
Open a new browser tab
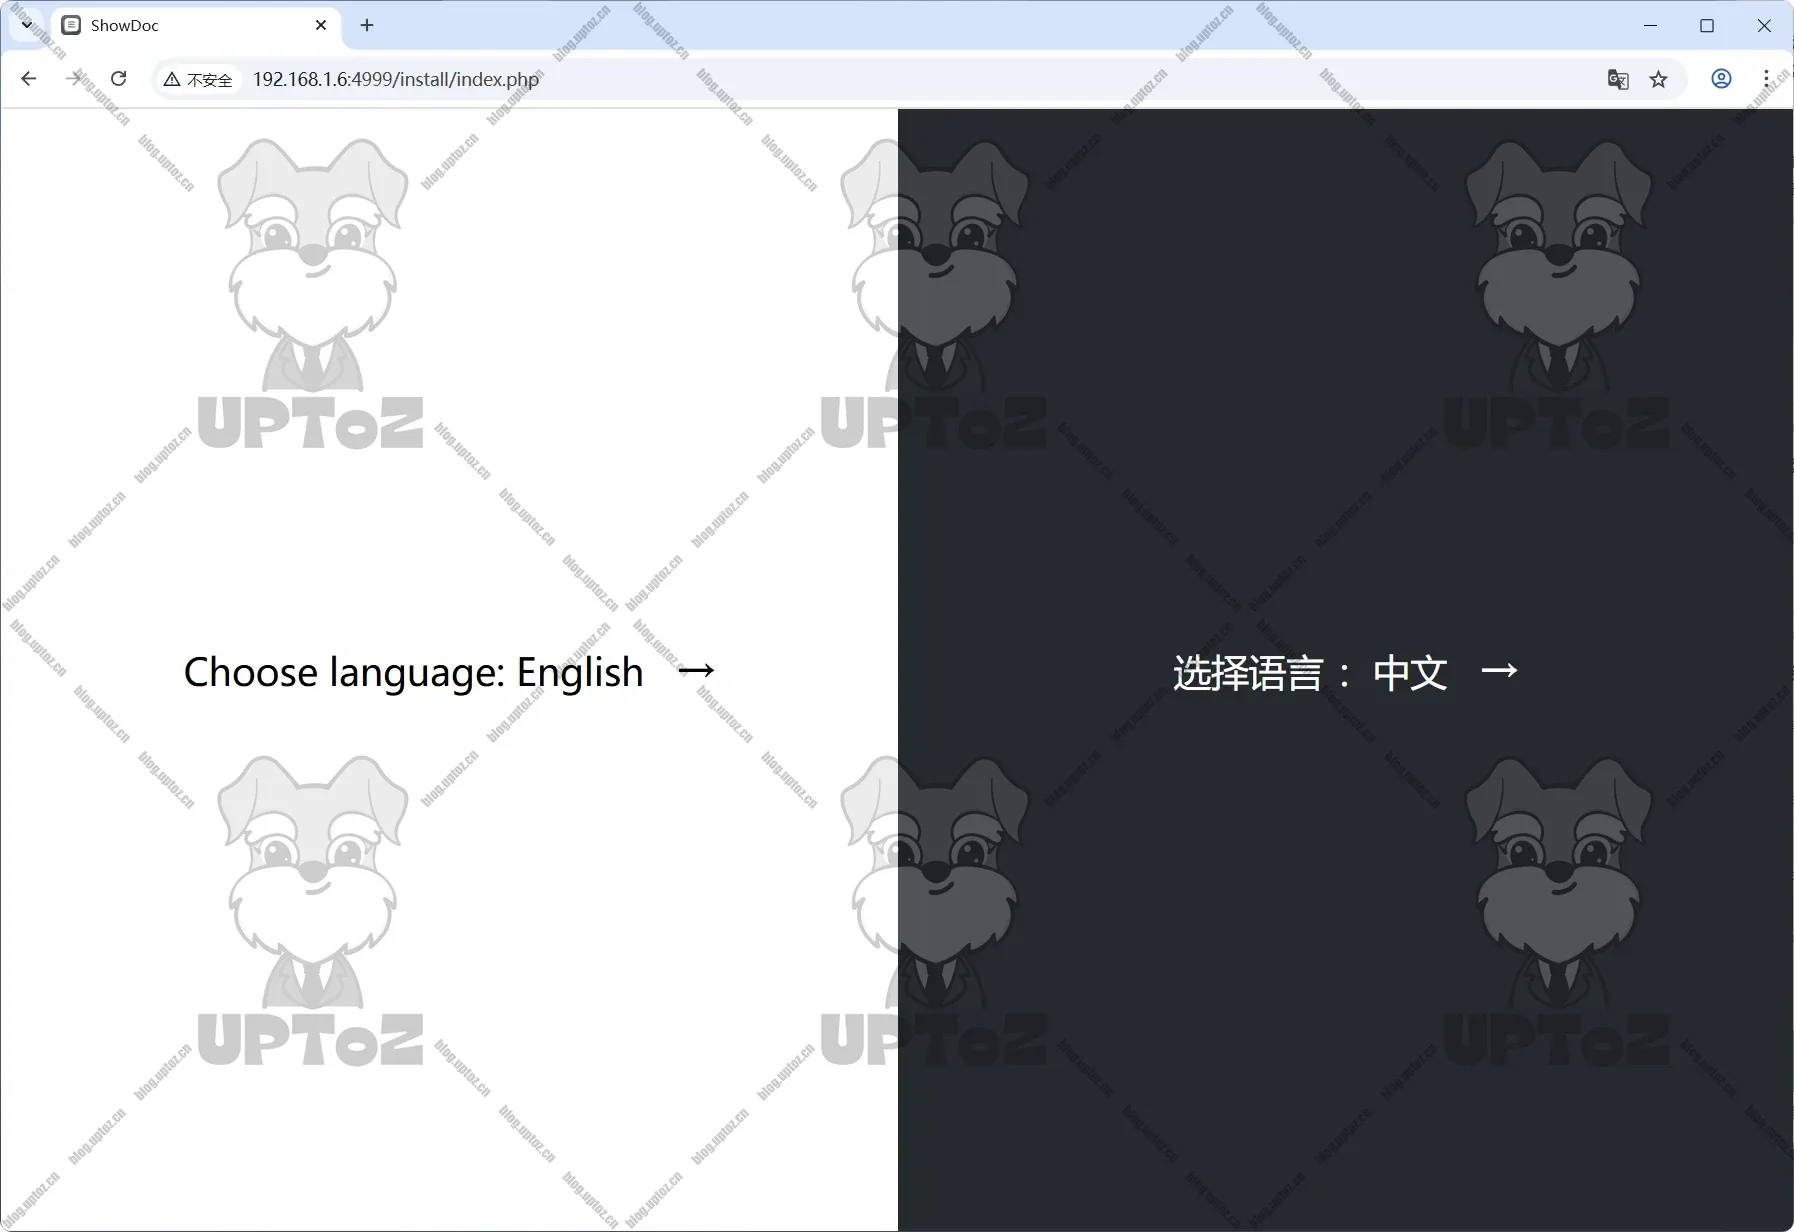pos(367,25)
